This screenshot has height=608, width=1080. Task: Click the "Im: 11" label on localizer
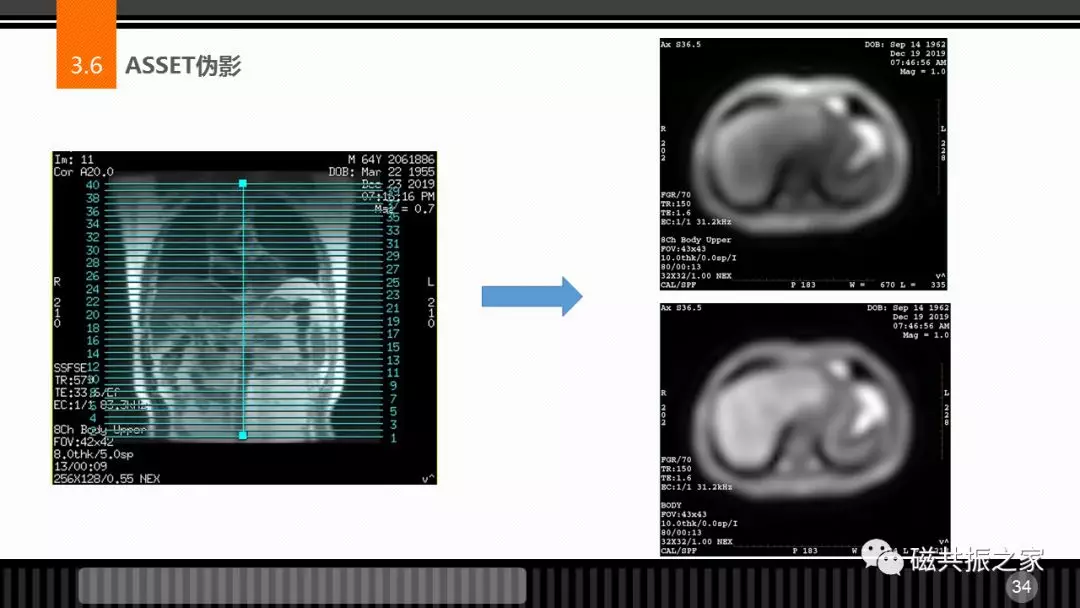[74, 159]
